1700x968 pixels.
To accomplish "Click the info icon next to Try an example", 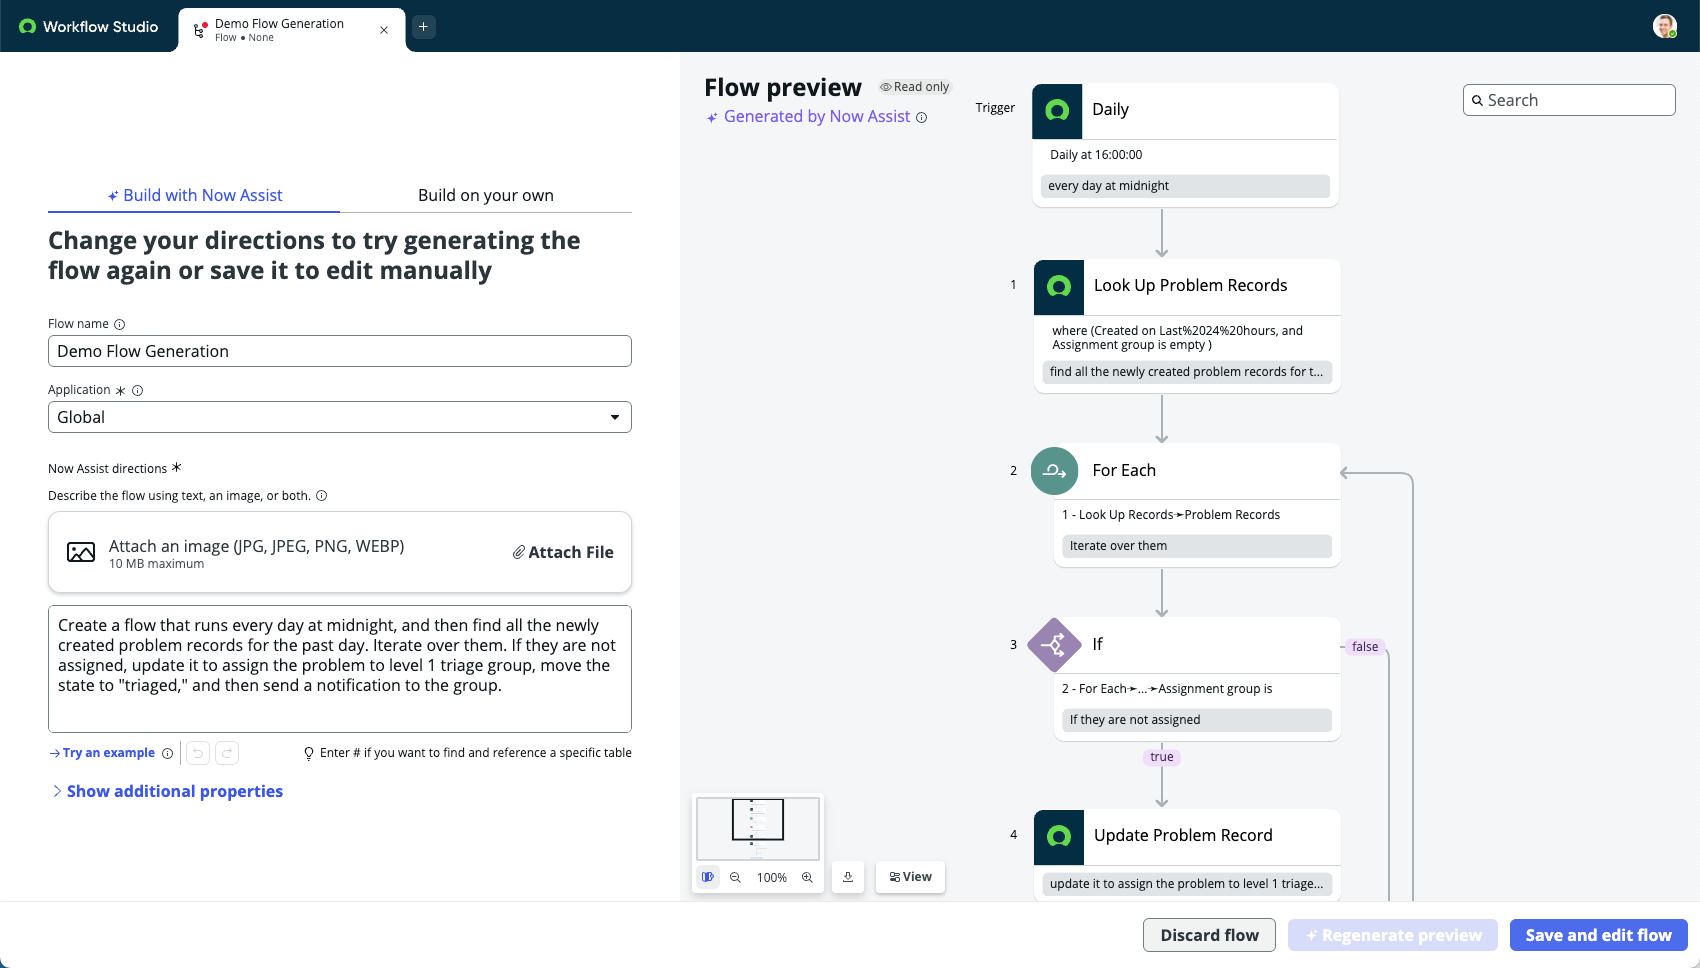I will 168,754.
